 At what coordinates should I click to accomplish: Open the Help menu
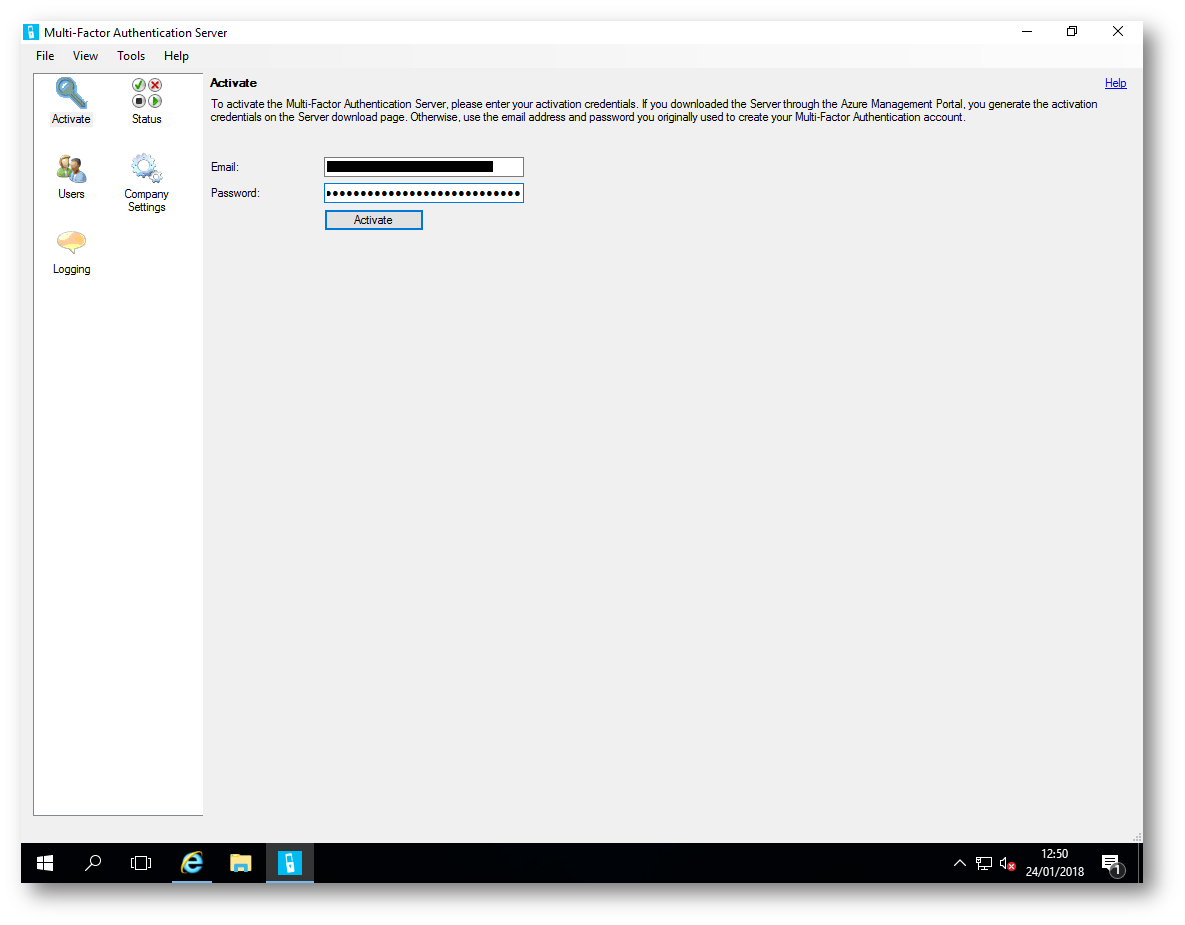coord(176,56)
